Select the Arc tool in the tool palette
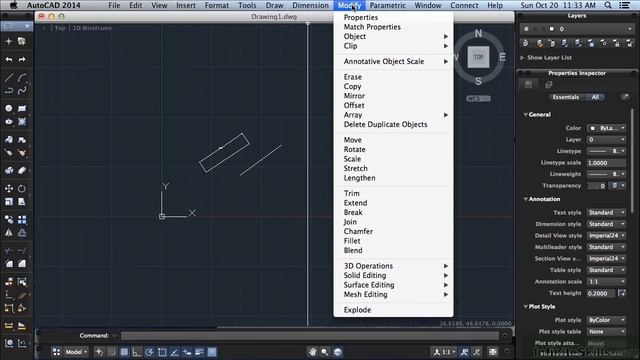The width and height of the screenshot is (640, 360). click(22, 78)
